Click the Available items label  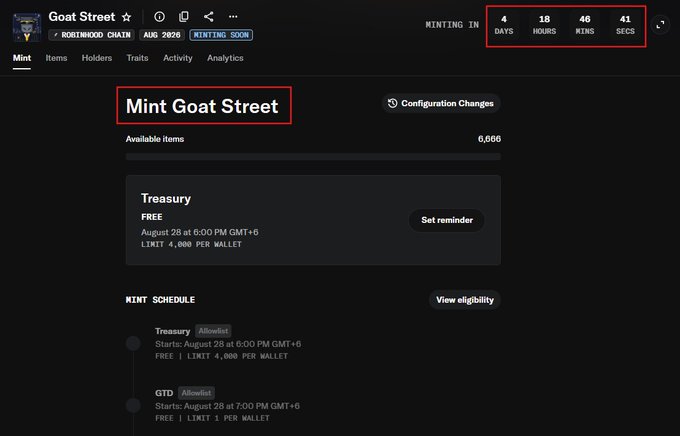point(155,139)
